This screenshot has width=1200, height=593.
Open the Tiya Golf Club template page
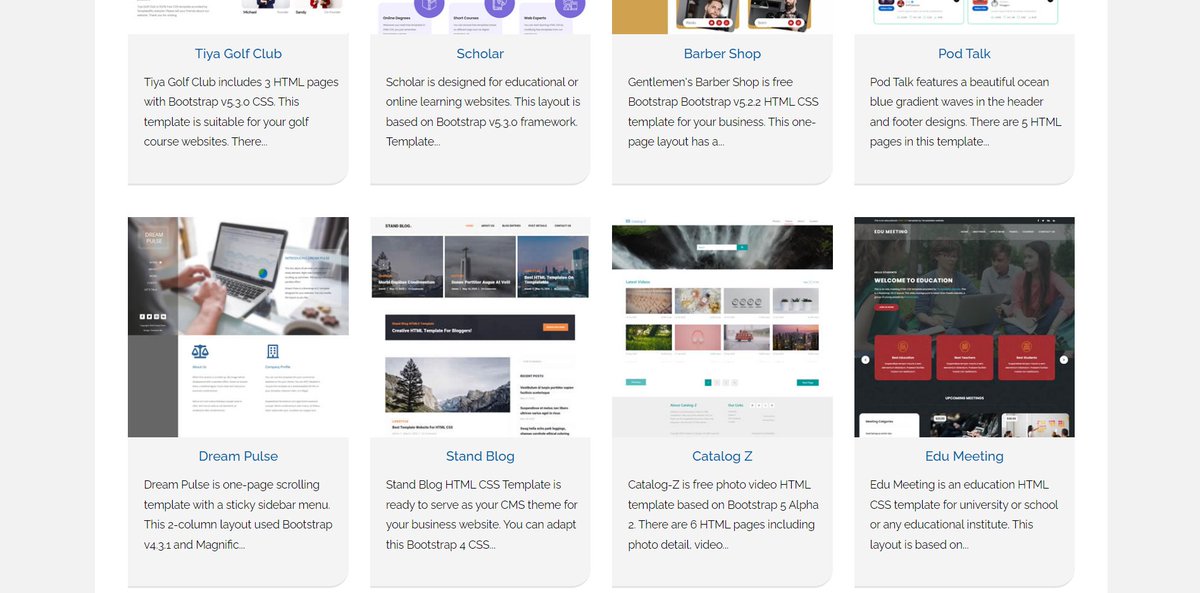[237, 53]
